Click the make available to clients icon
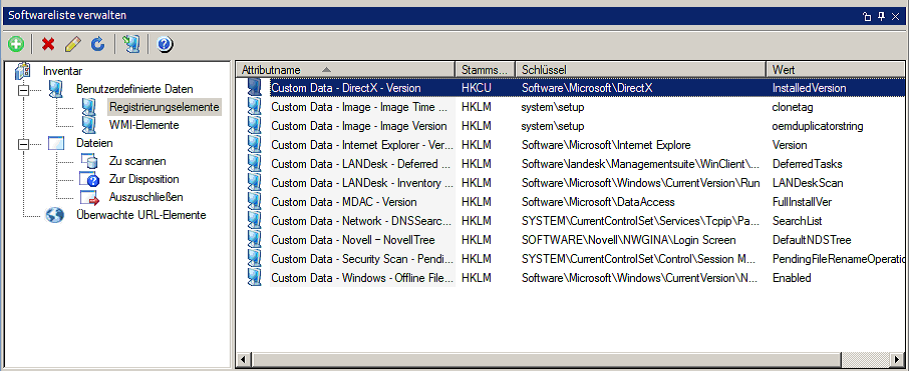 [132, 44]
